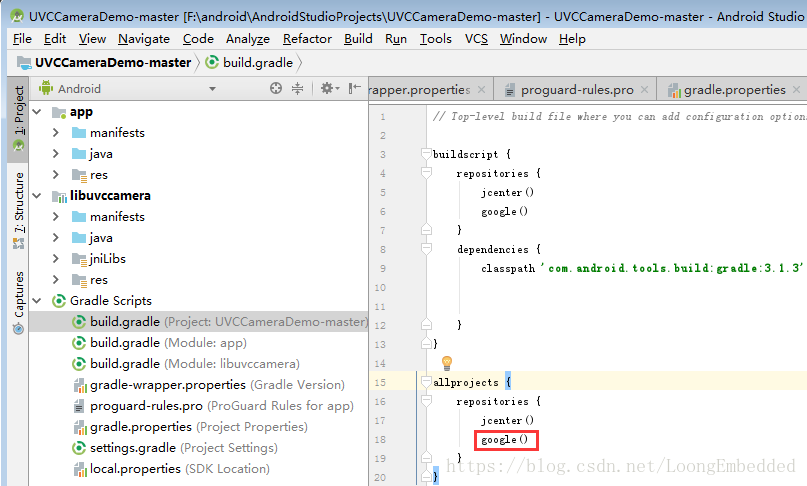The height and width of the screenshot is (486, 807).
Task: Open the Structure tool window tab
Action: pos(19,210)
